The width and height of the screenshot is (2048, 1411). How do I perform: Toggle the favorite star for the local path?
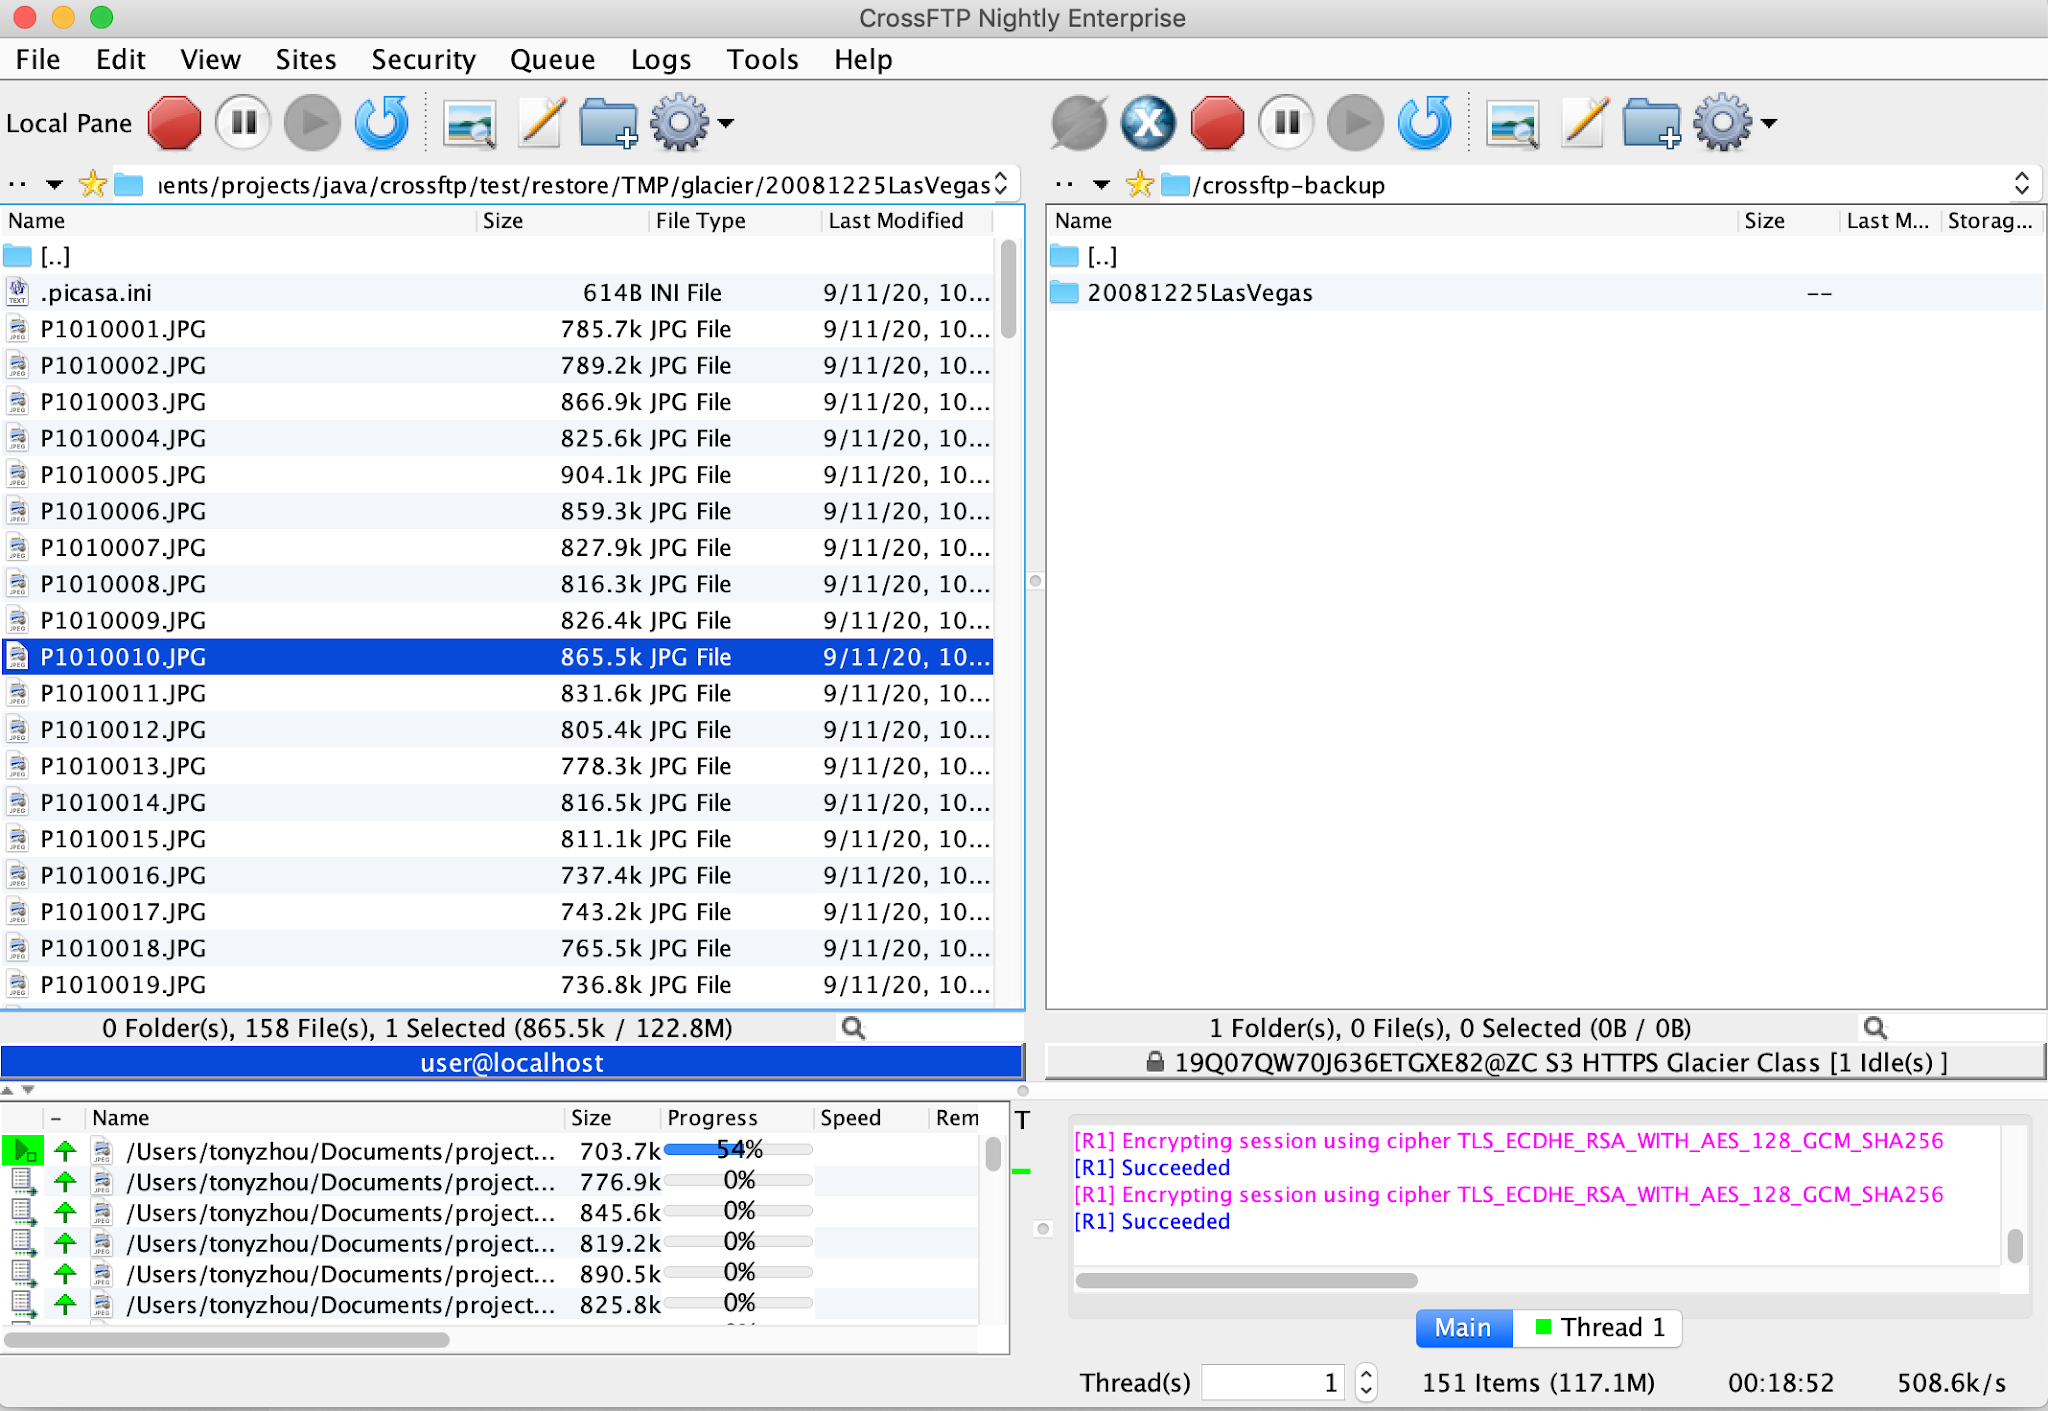point(93,184)
